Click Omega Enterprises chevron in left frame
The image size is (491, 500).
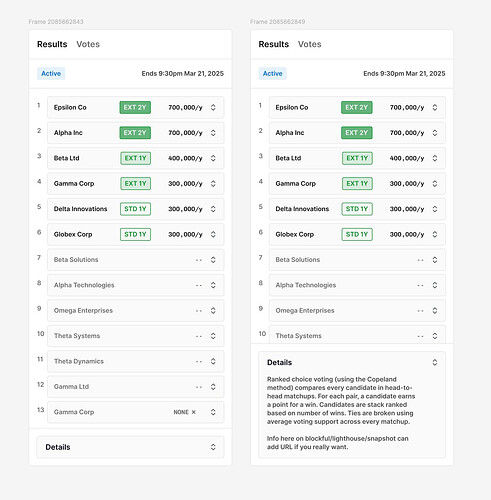tap(213, 310)
